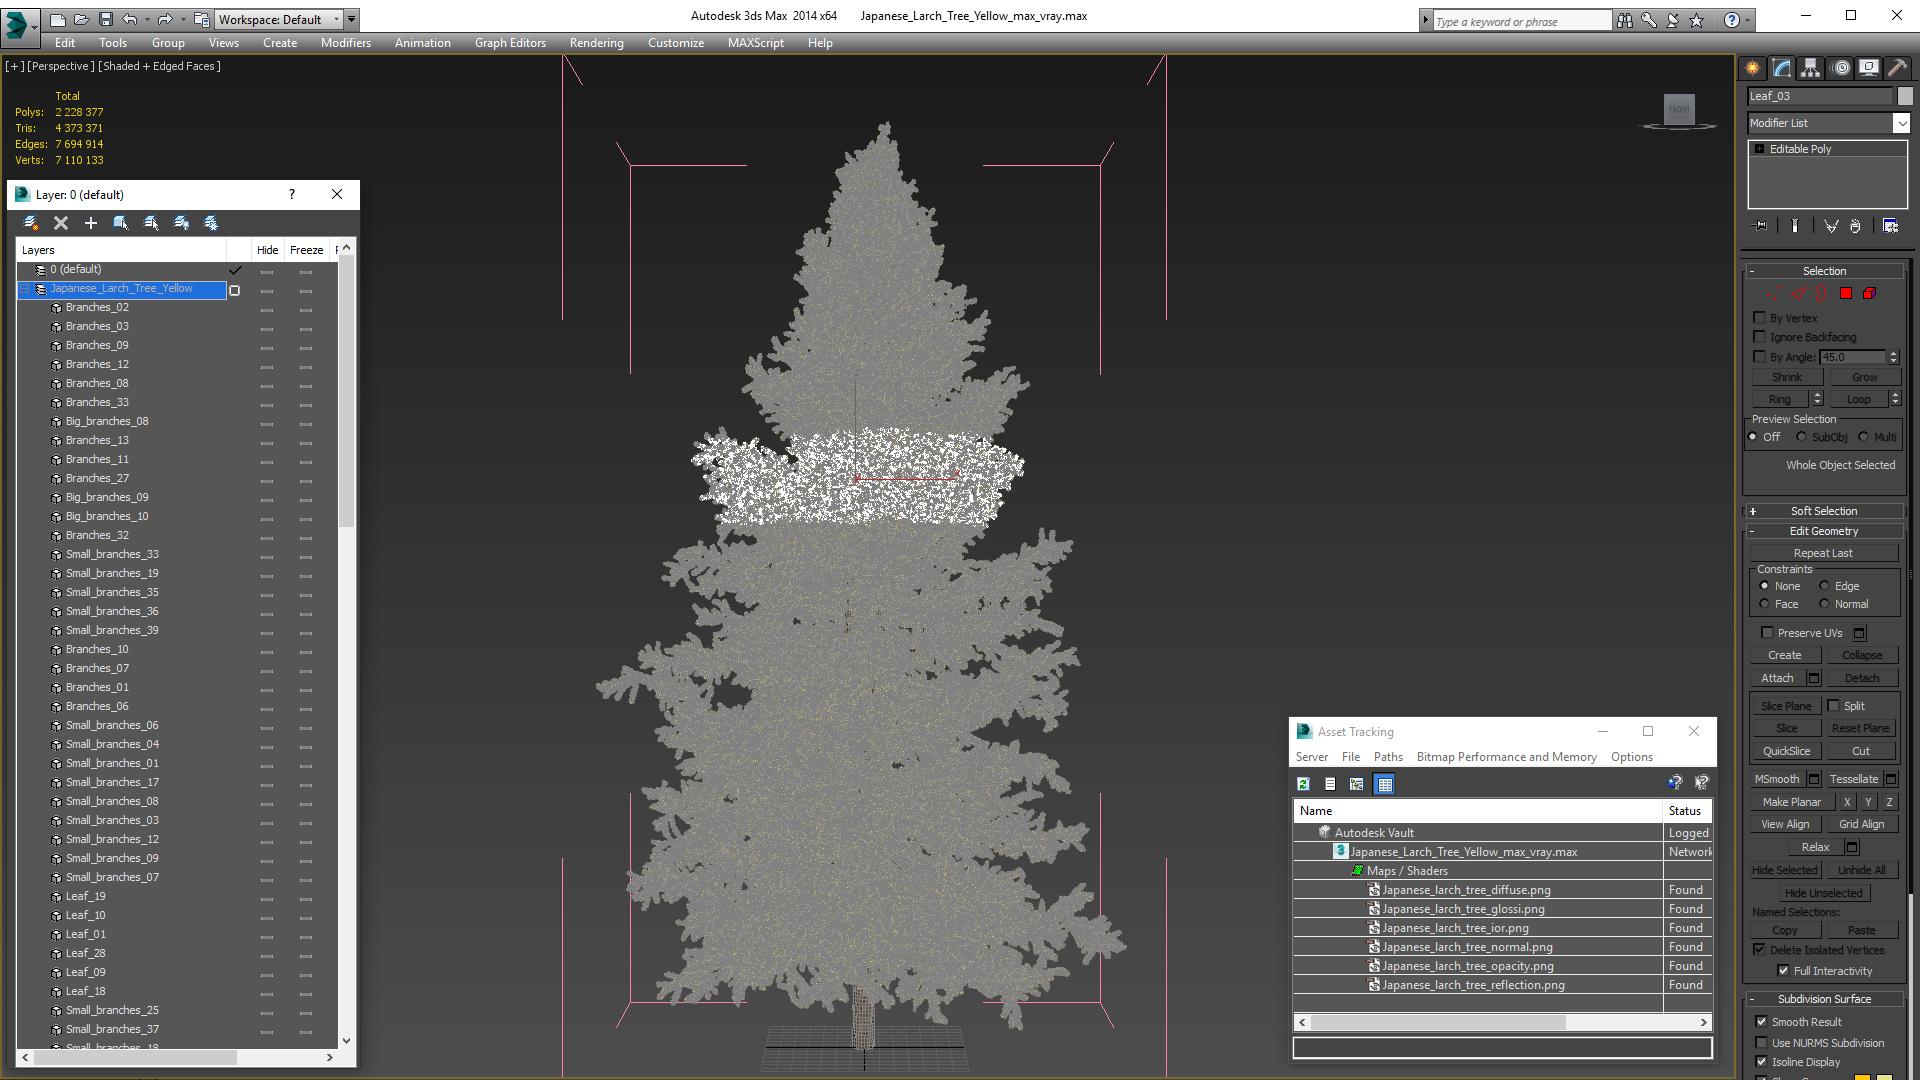Viewport: 1920px width, 1080px height.
Task: Click the Redo arrow icon
Action: point(165,19)
